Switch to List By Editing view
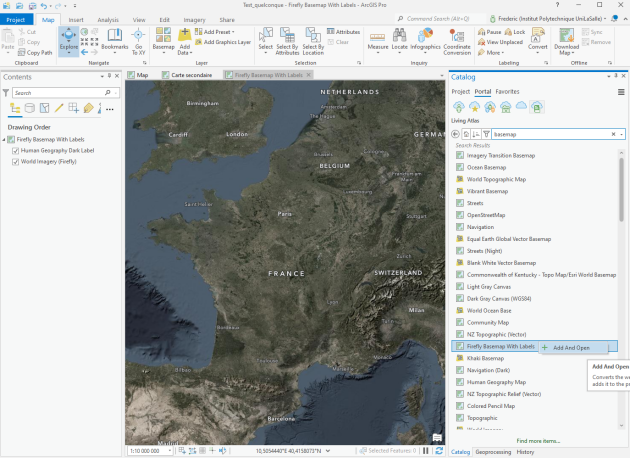Image resolution: width=630 pixels, height=458 pixels. coord(59,108)
